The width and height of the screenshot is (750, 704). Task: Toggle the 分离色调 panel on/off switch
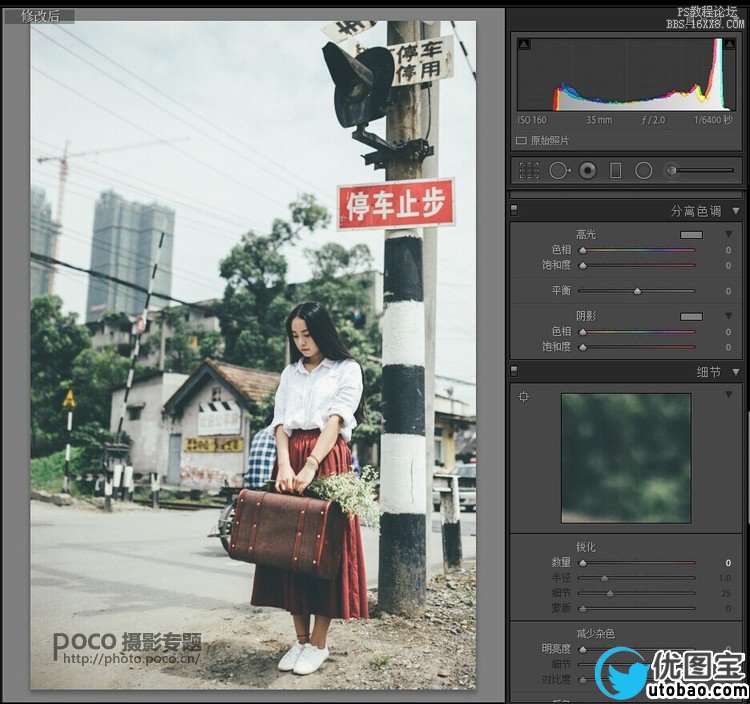click(x=515, y=211)
